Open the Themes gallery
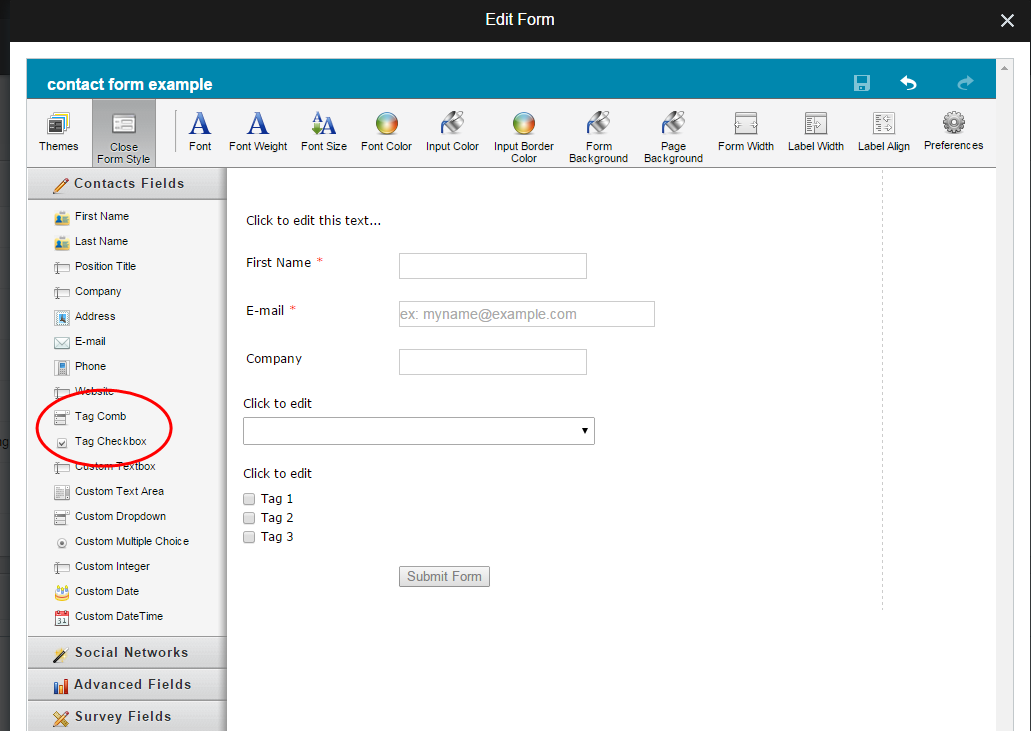 click(x=59, y=133)
